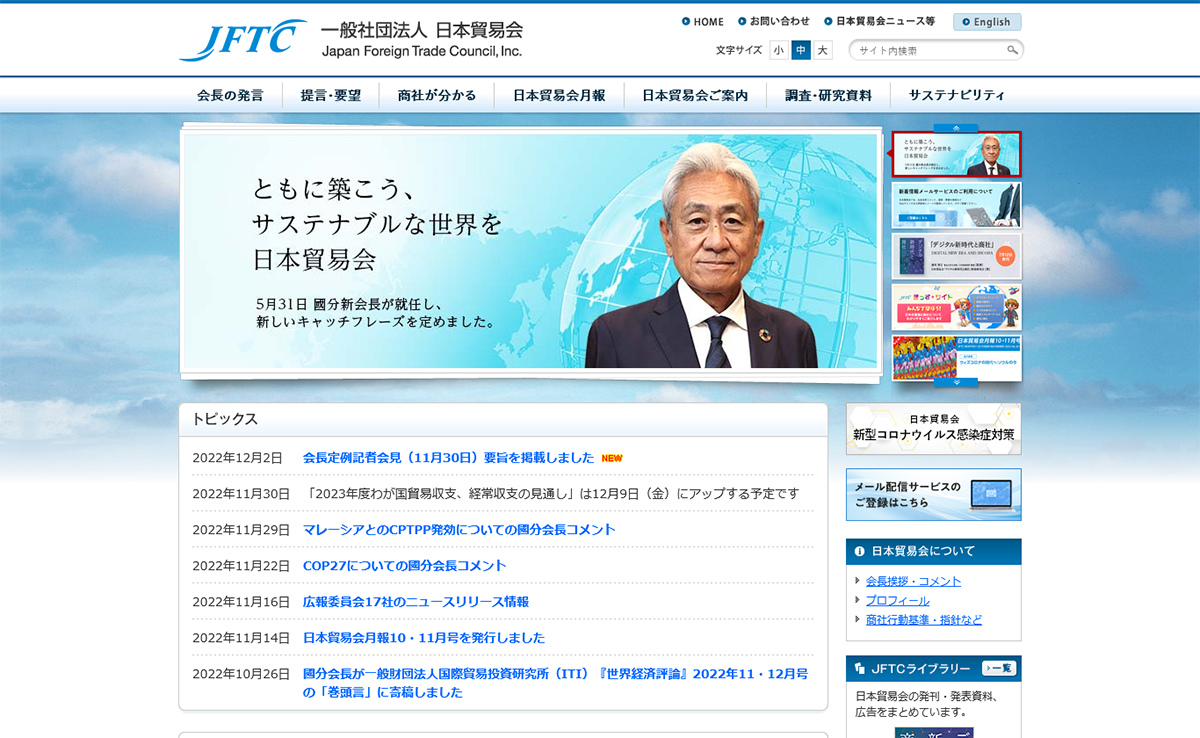The width and height of the screenshot is (1200, 738).
Task: Click the NEW badge icon in topics
Action: (x=612, y=458)
